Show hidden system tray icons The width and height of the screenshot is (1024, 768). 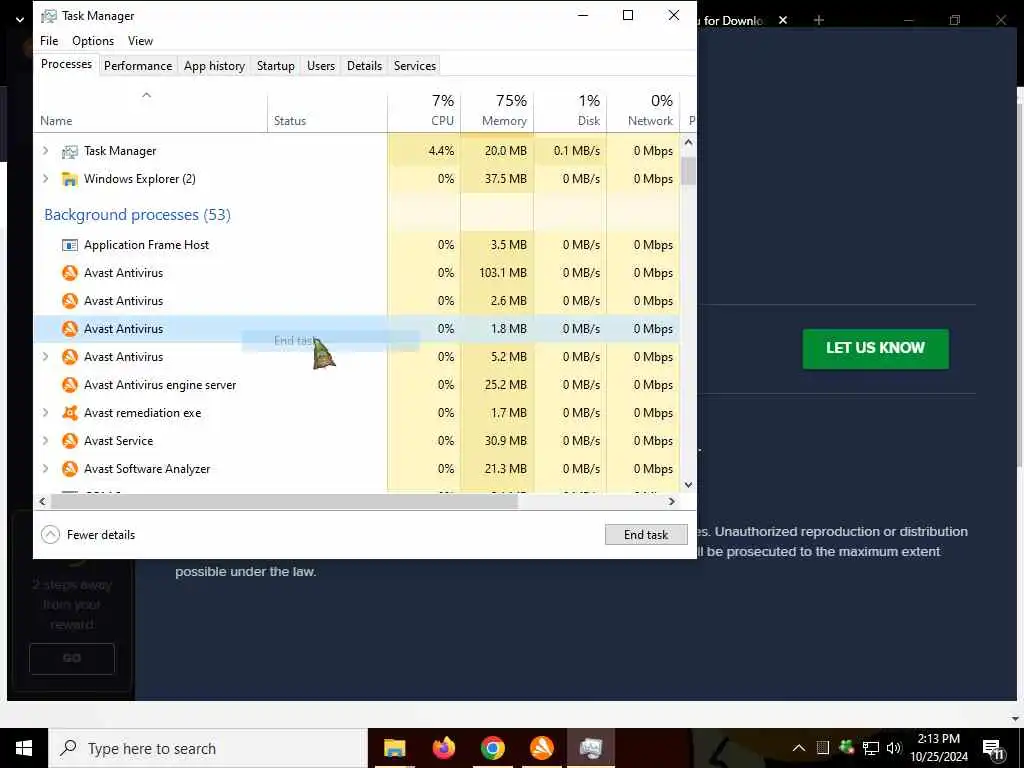799,748
